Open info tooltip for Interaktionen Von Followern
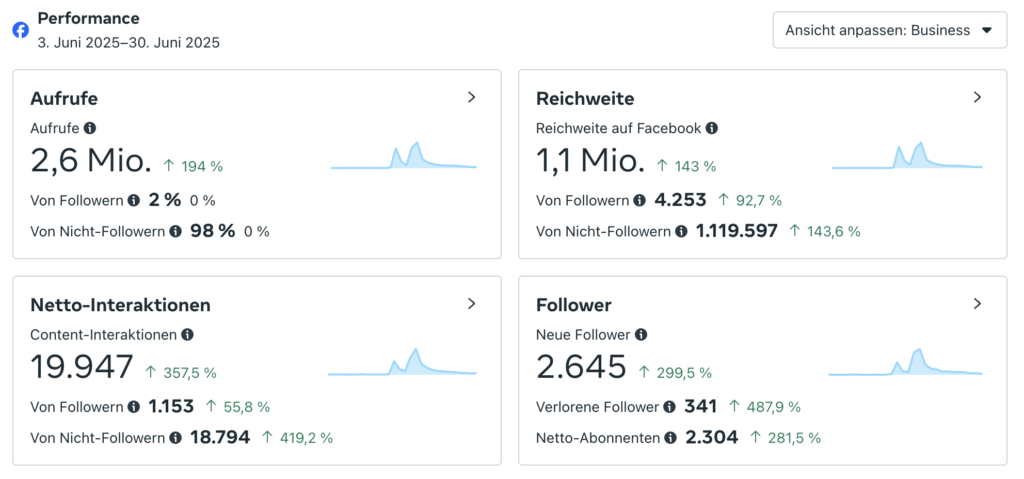Viewport: 1024px width, 479px height. click(134, 406)
